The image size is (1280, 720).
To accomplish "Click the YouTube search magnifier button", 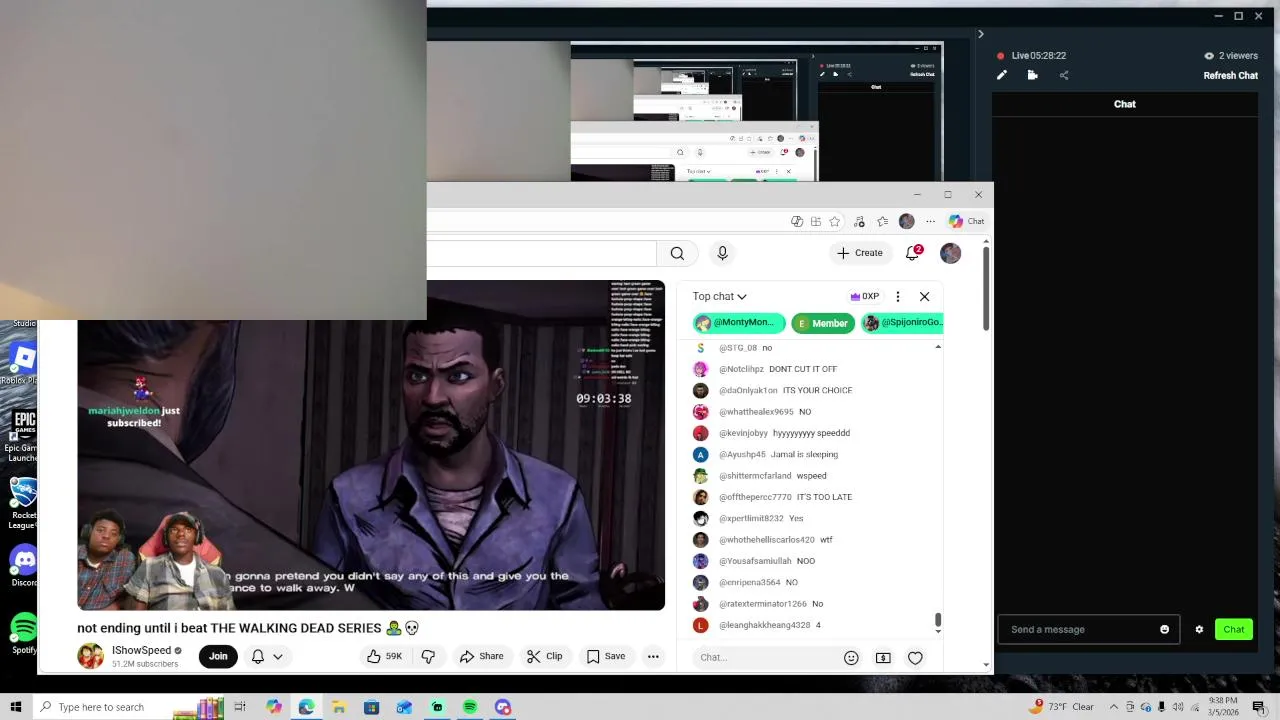I will [x=677, y=254].
